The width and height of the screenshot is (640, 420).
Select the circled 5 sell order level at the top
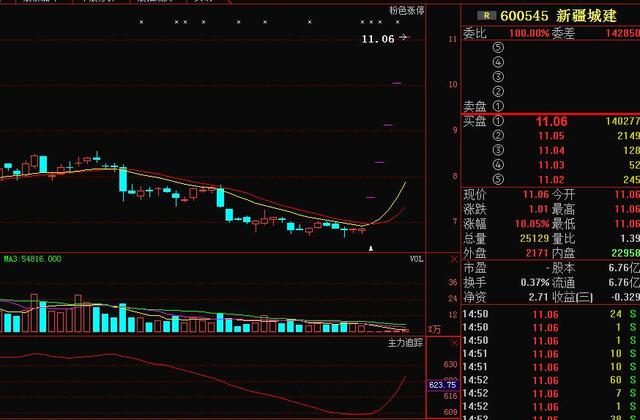[x=498, y=46]
